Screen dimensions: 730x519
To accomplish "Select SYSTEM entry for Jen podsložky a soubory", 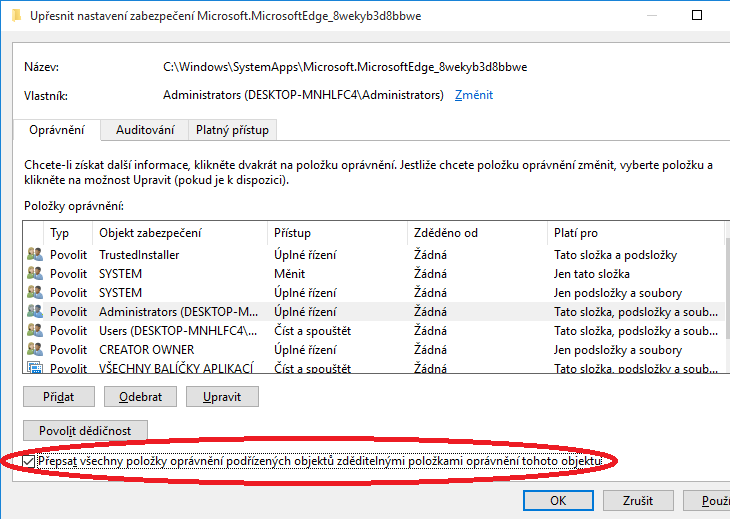I will (x=374, y=293).
